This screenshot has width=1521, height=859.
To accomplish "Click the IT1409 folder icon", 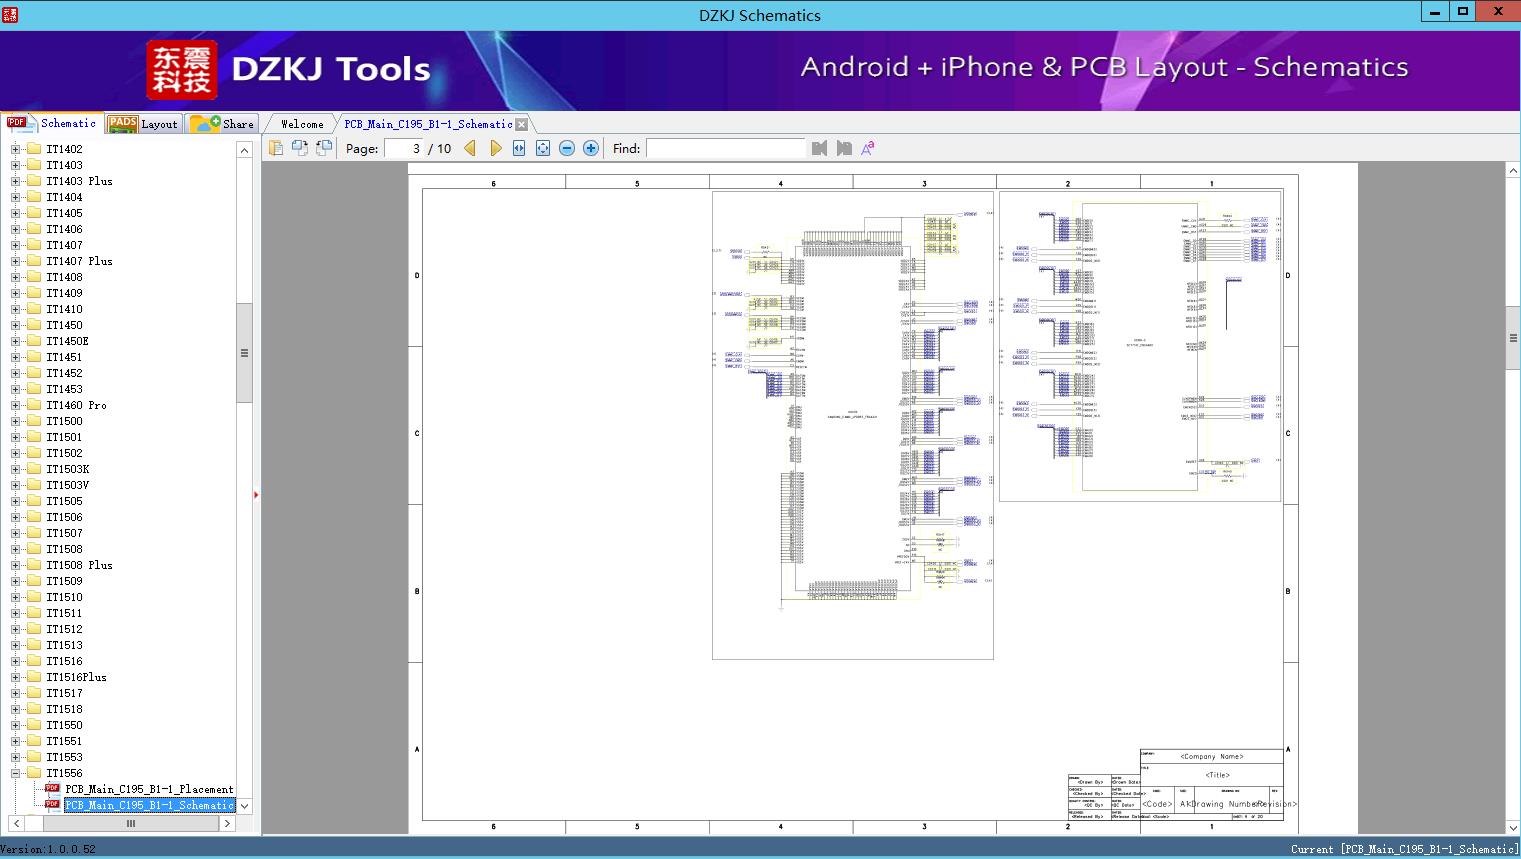I will click(x=34, y=293).
